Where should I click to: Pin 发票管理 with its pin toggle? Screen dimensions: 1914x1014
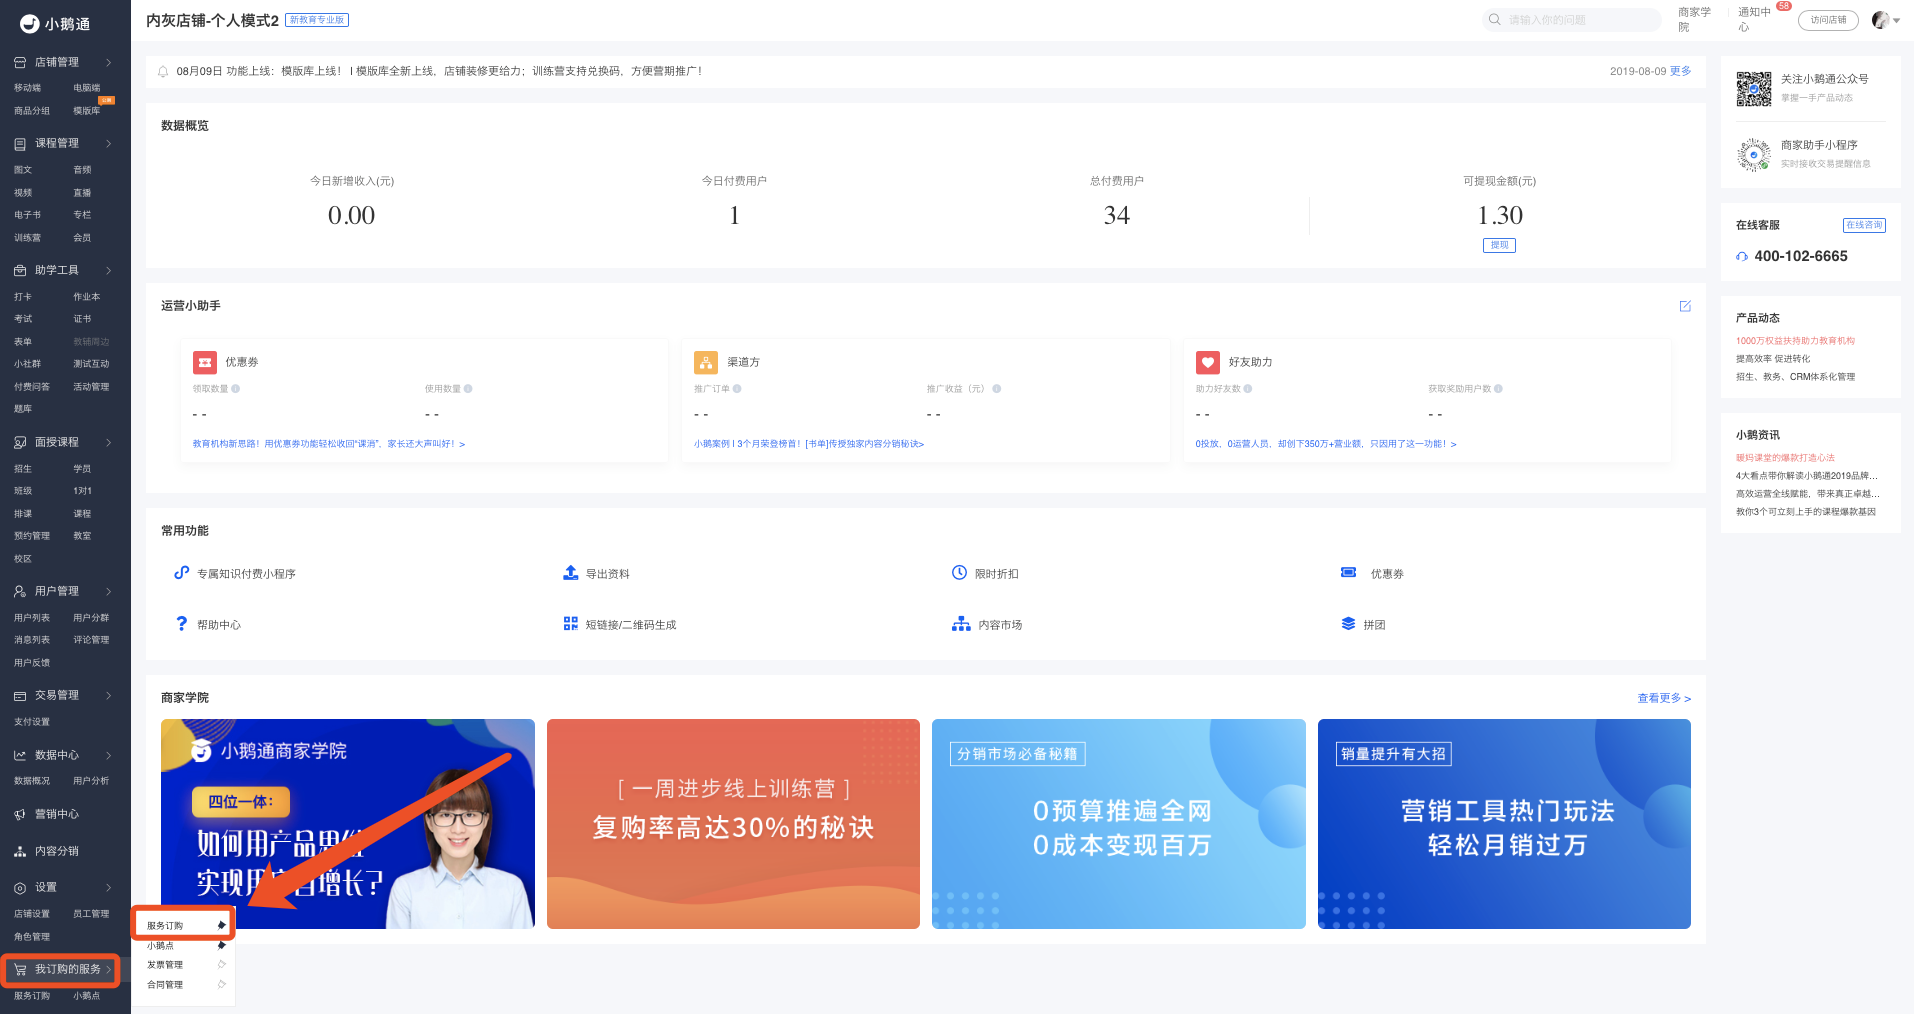pyautogui.click(x=221, y=965)
